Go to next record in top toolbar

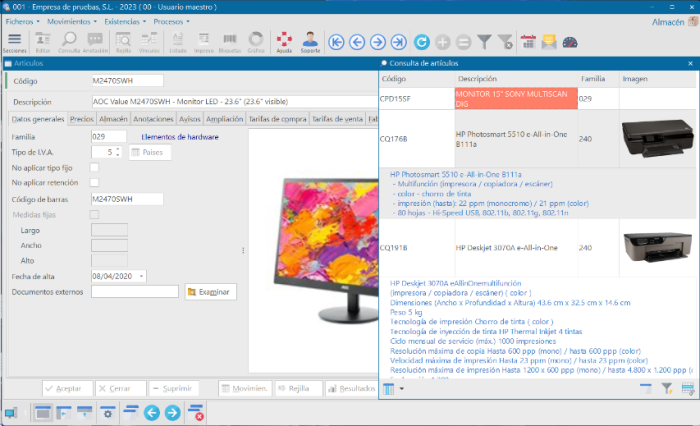(378, 42)
